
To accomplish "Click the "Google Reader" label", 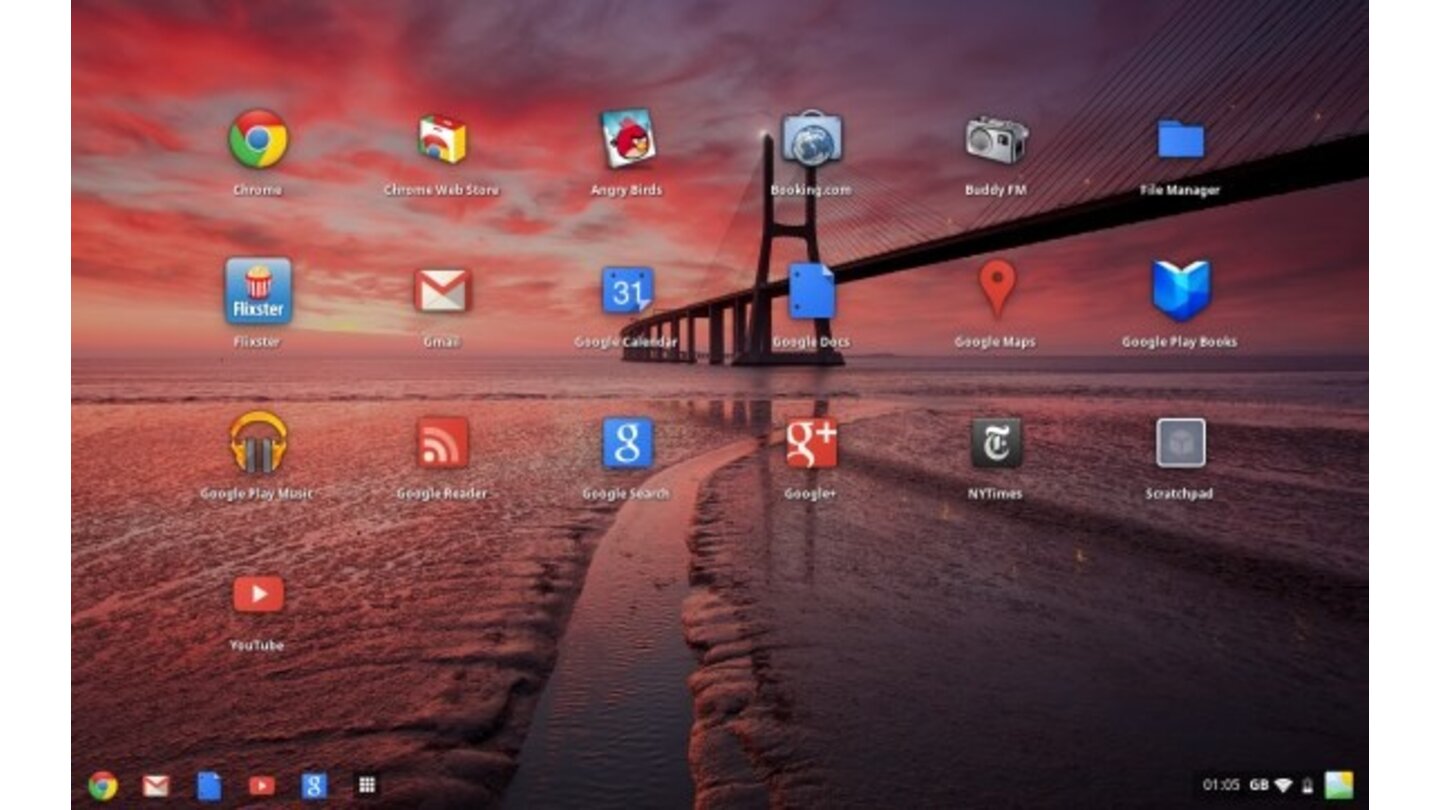I will click(442, 494).
